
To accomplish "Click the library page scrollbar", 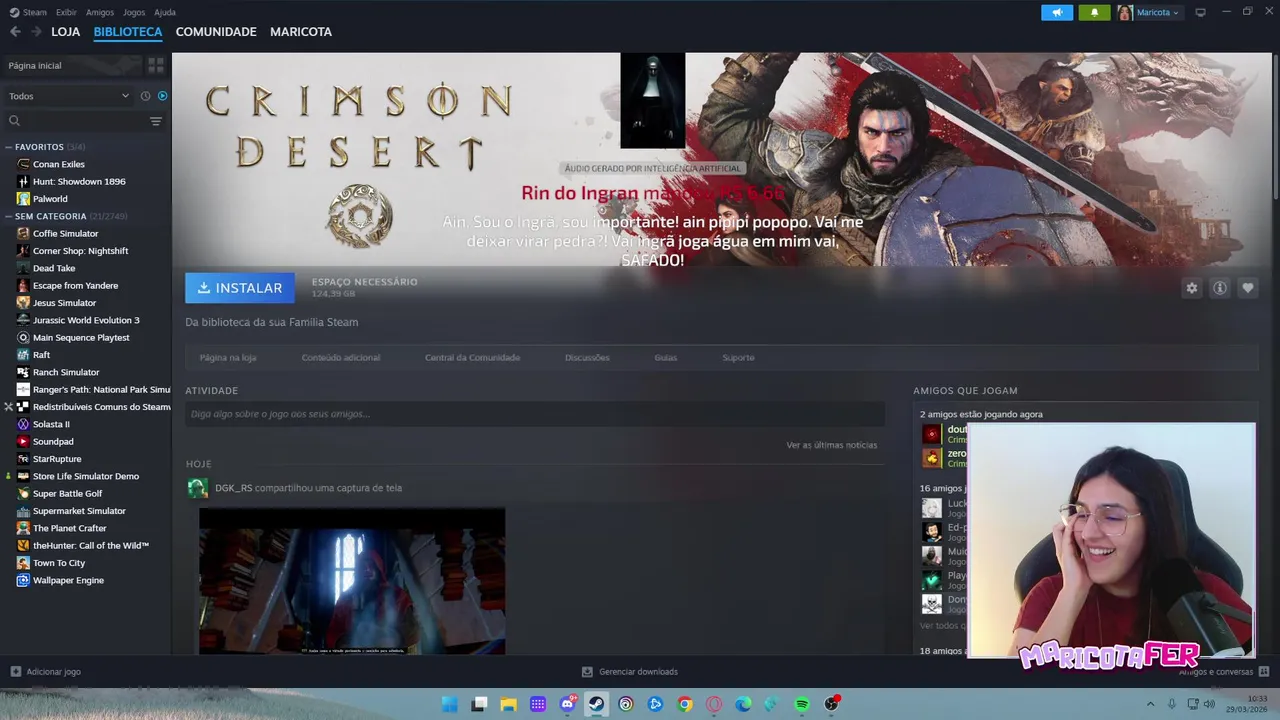I will coord(1275,125).
